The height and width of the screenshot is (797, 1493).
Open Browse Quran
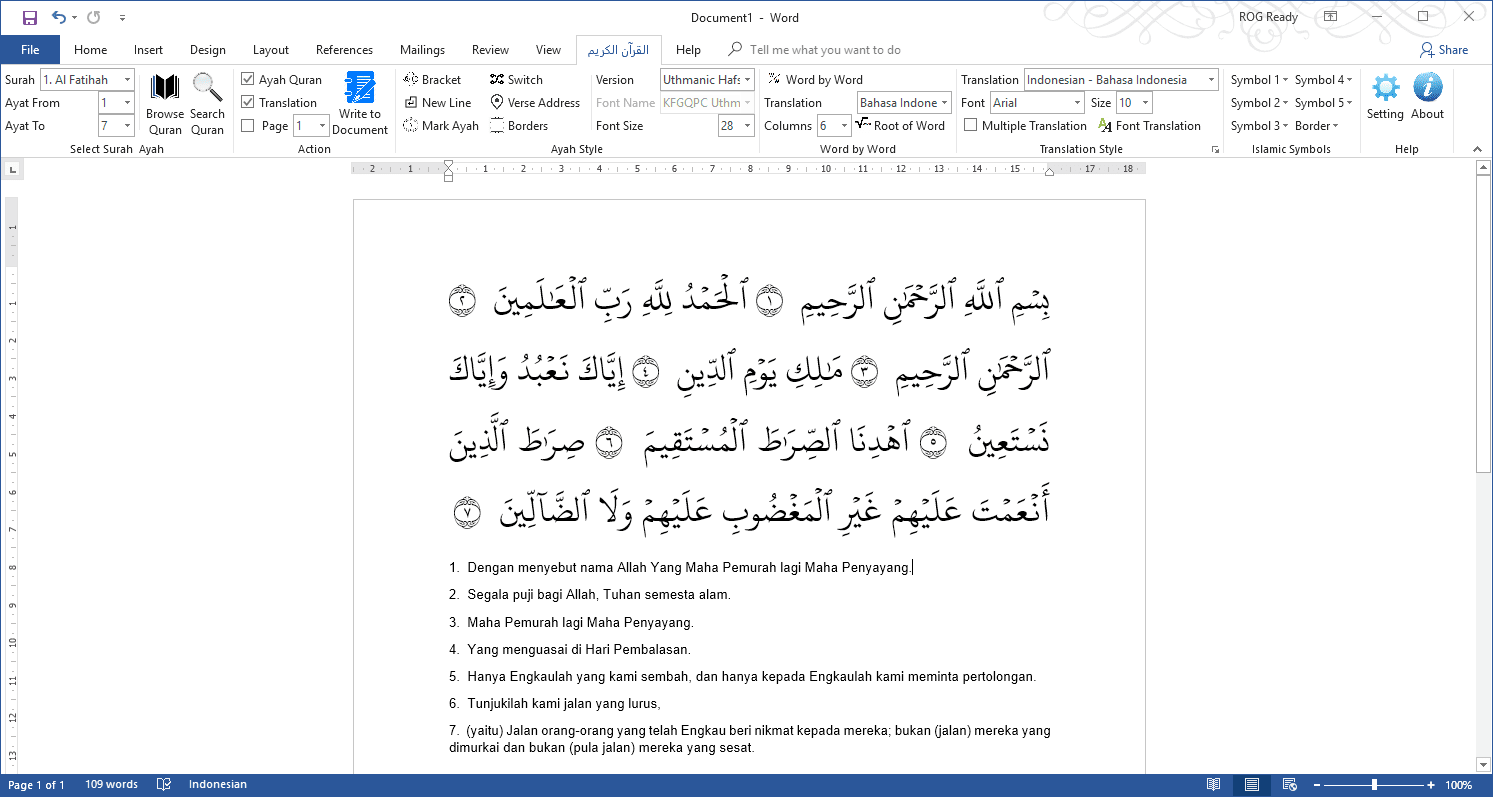point(165,104)
